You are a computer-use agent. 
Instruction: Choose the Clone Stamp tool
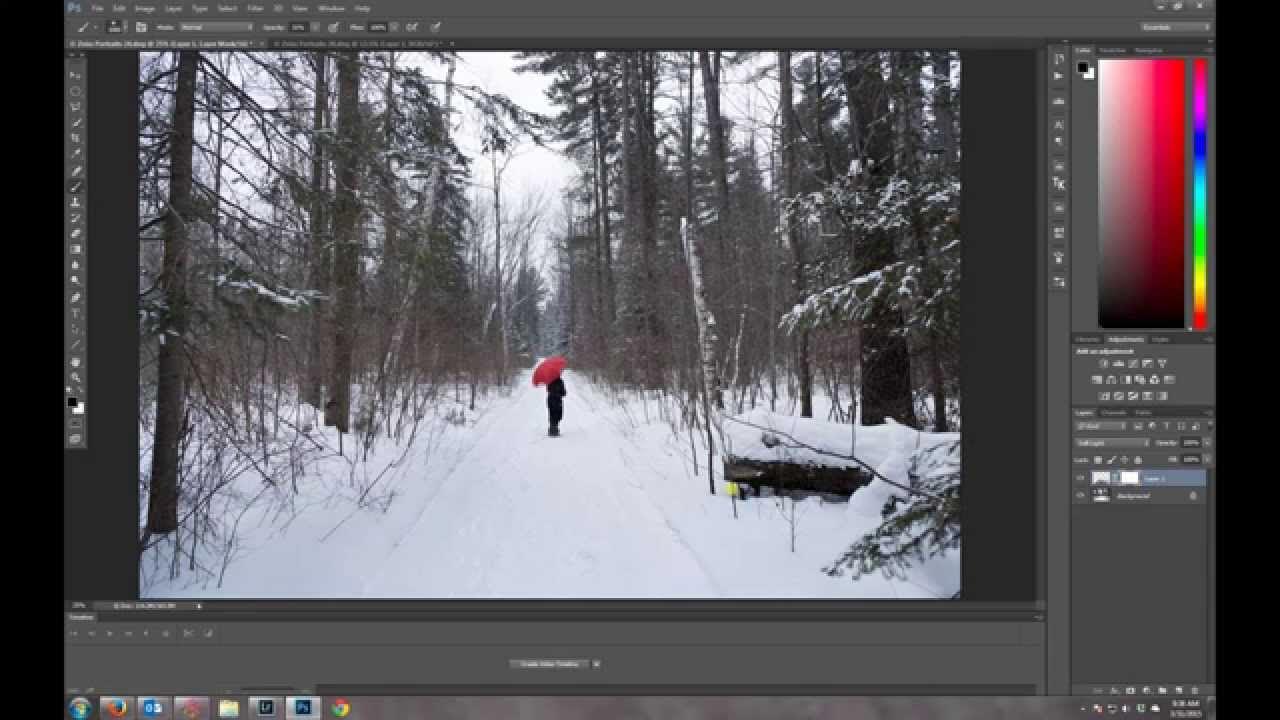coord(76,202)
